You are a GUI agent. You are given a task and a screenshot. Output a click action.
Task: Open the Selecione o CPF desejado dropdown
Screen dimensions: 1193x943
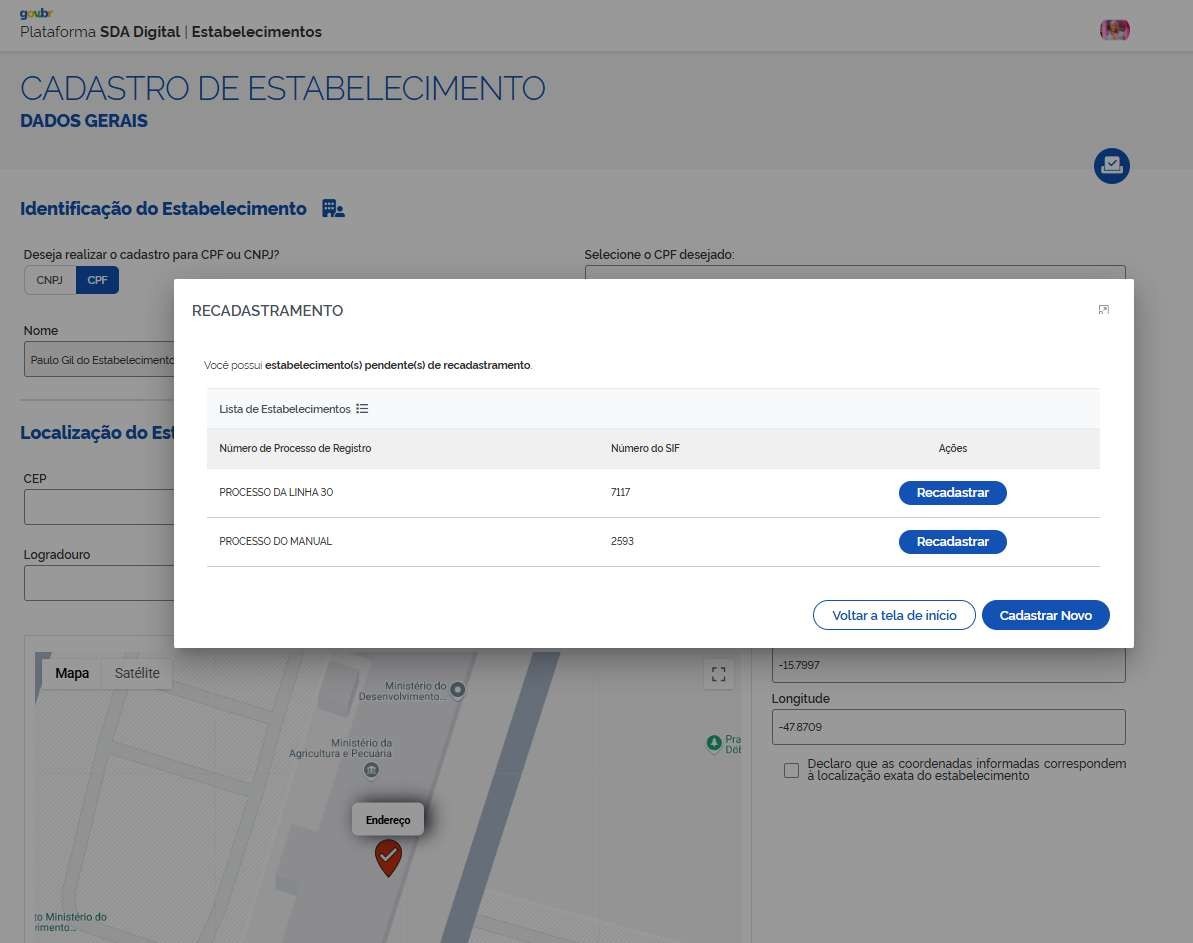tap(854, 273)
